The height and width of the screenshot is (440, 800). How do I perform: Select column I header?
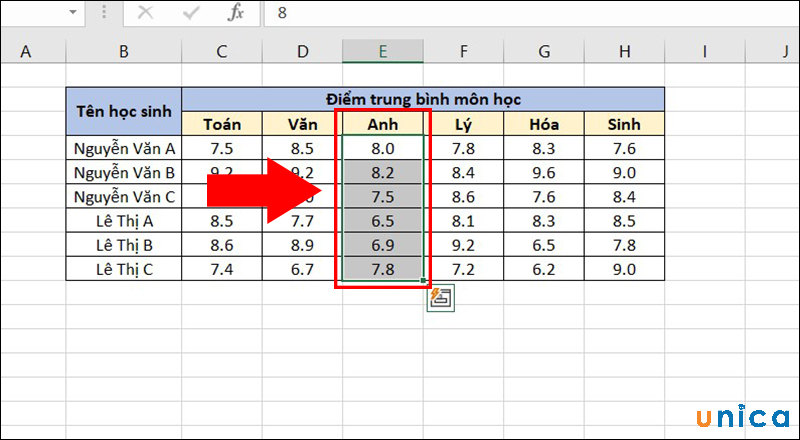705,52
